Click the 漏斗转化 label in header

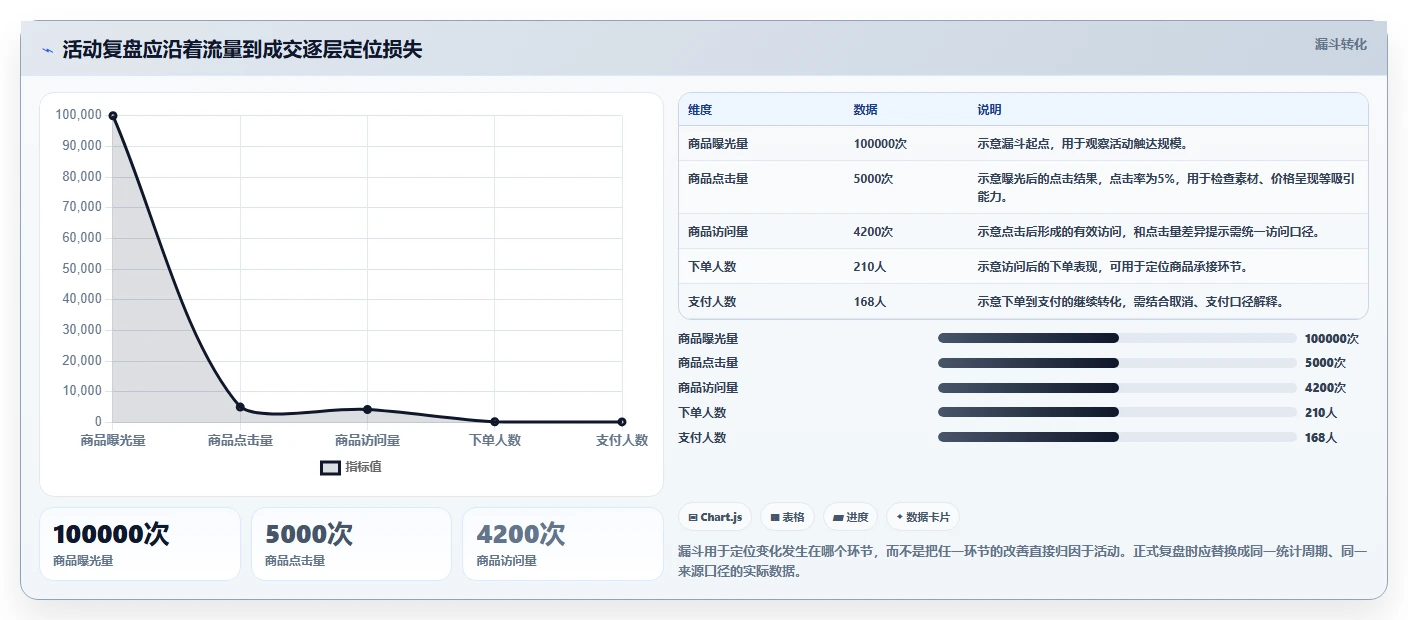pyautogui.click(x=1340, y=44)
